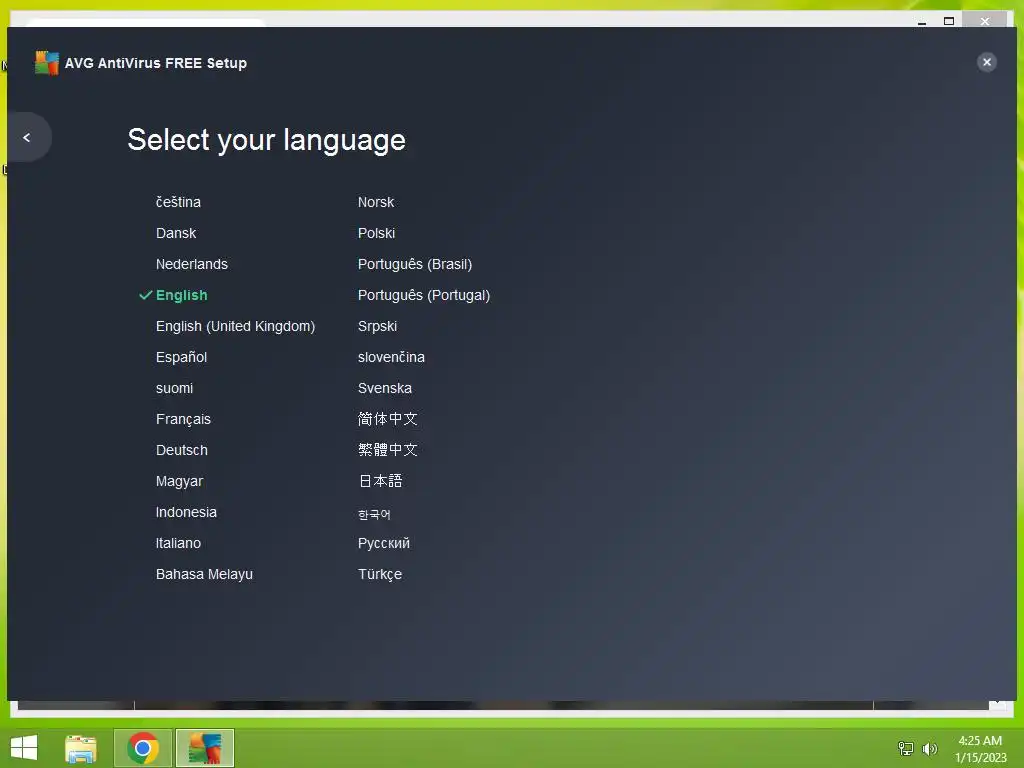Select Português (Portugal)

pos(424,295)
